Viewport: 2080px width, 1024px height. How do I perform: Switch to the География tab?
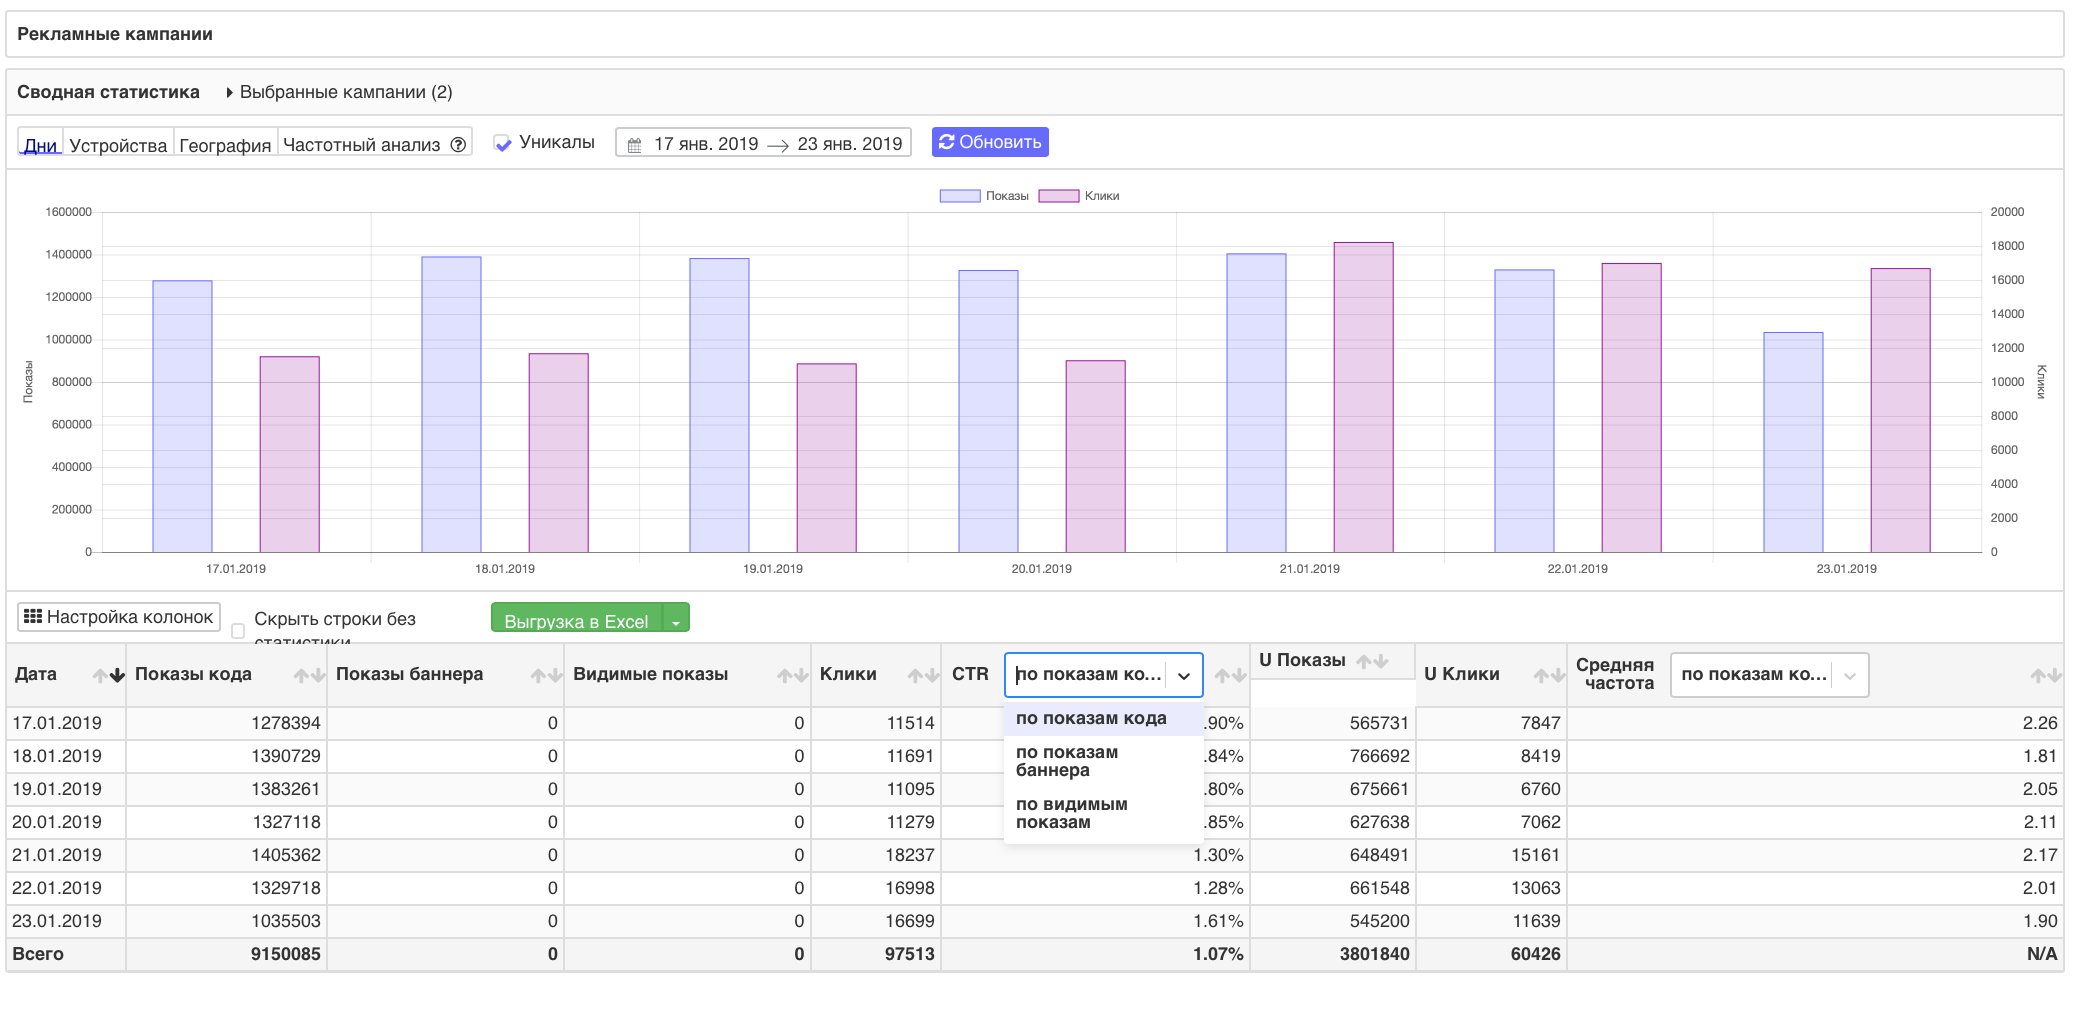[x=225, y=145]
